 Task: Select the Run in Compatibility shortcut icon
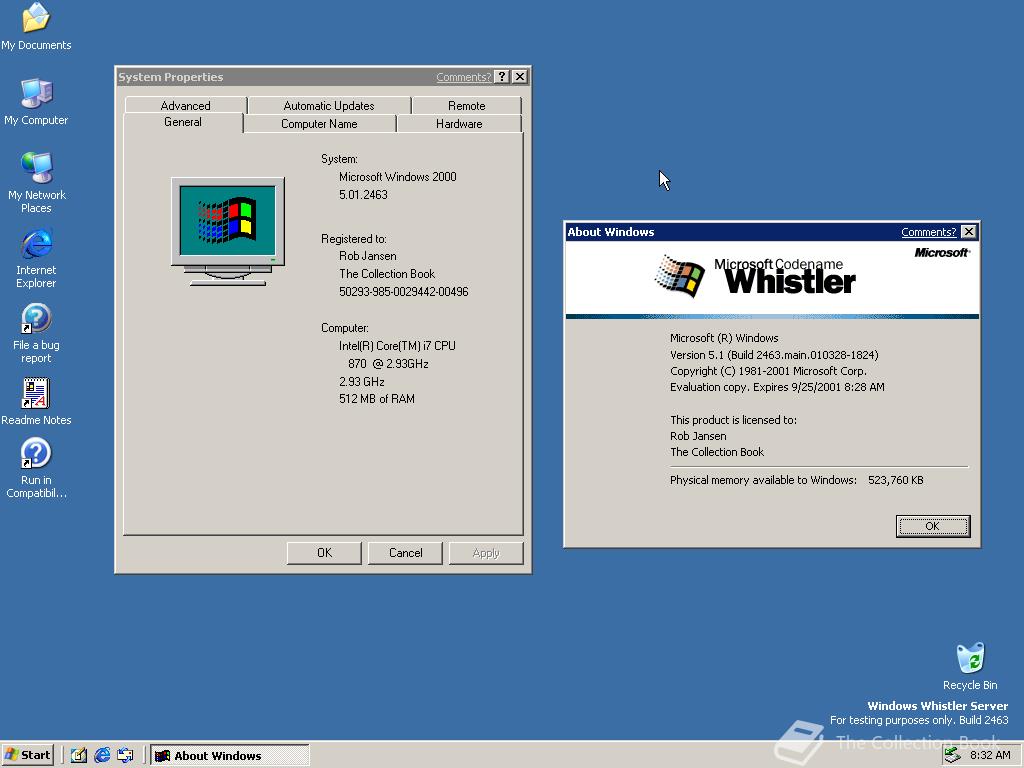[36, 468]
